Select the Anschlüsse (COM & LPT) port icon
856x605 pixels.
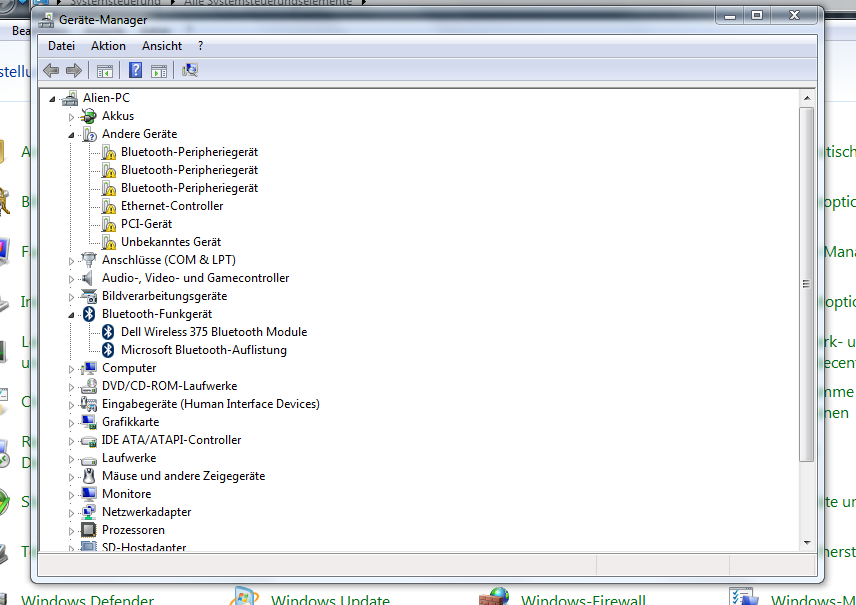(88, 260)
